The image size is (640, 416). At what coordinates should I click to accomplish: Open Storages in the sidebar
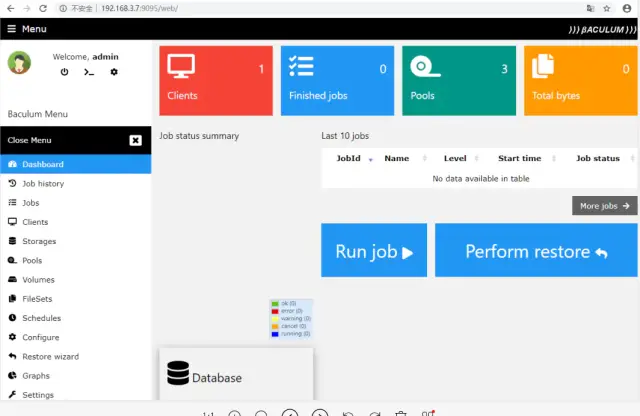pos(76,241)
